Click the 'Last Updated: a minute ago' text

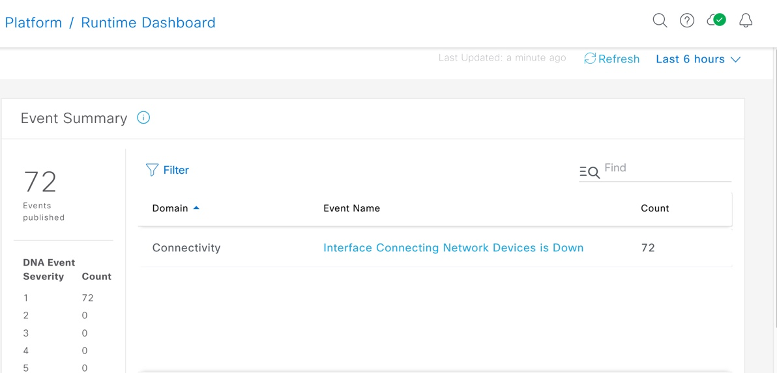click(502, 58)
